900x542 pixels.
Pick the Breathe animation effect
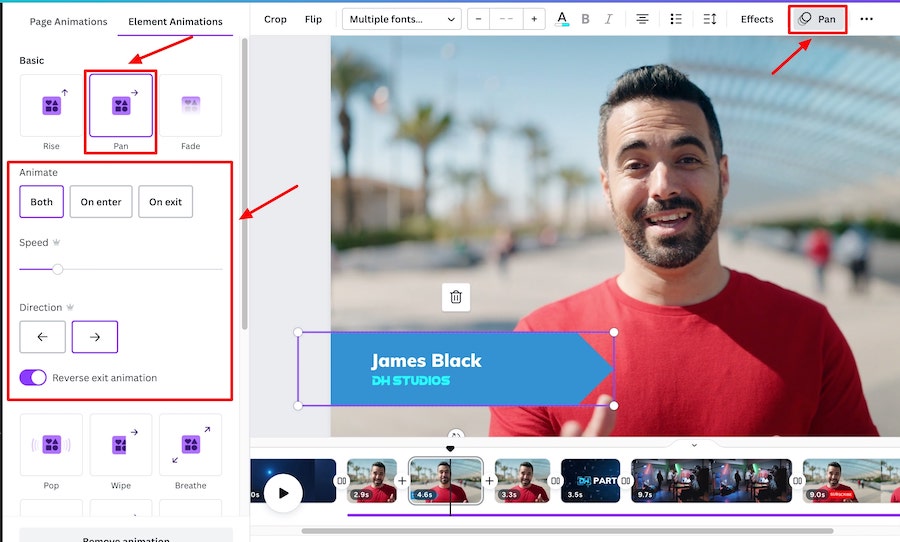coord(190,444)
